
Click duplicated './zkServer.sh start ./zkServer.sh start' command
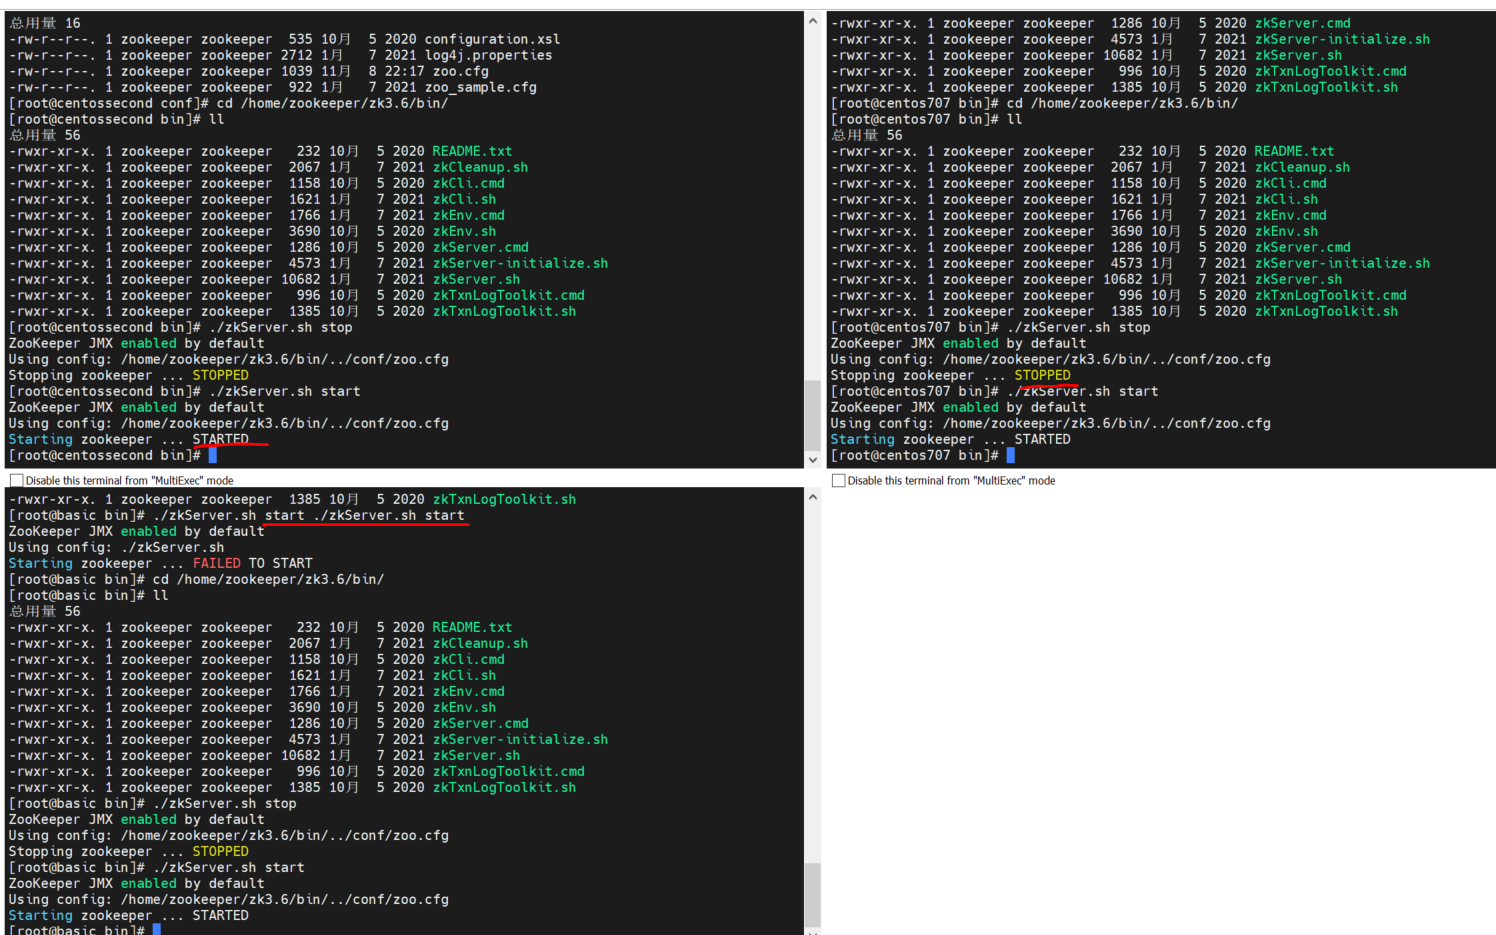point(308,515)
